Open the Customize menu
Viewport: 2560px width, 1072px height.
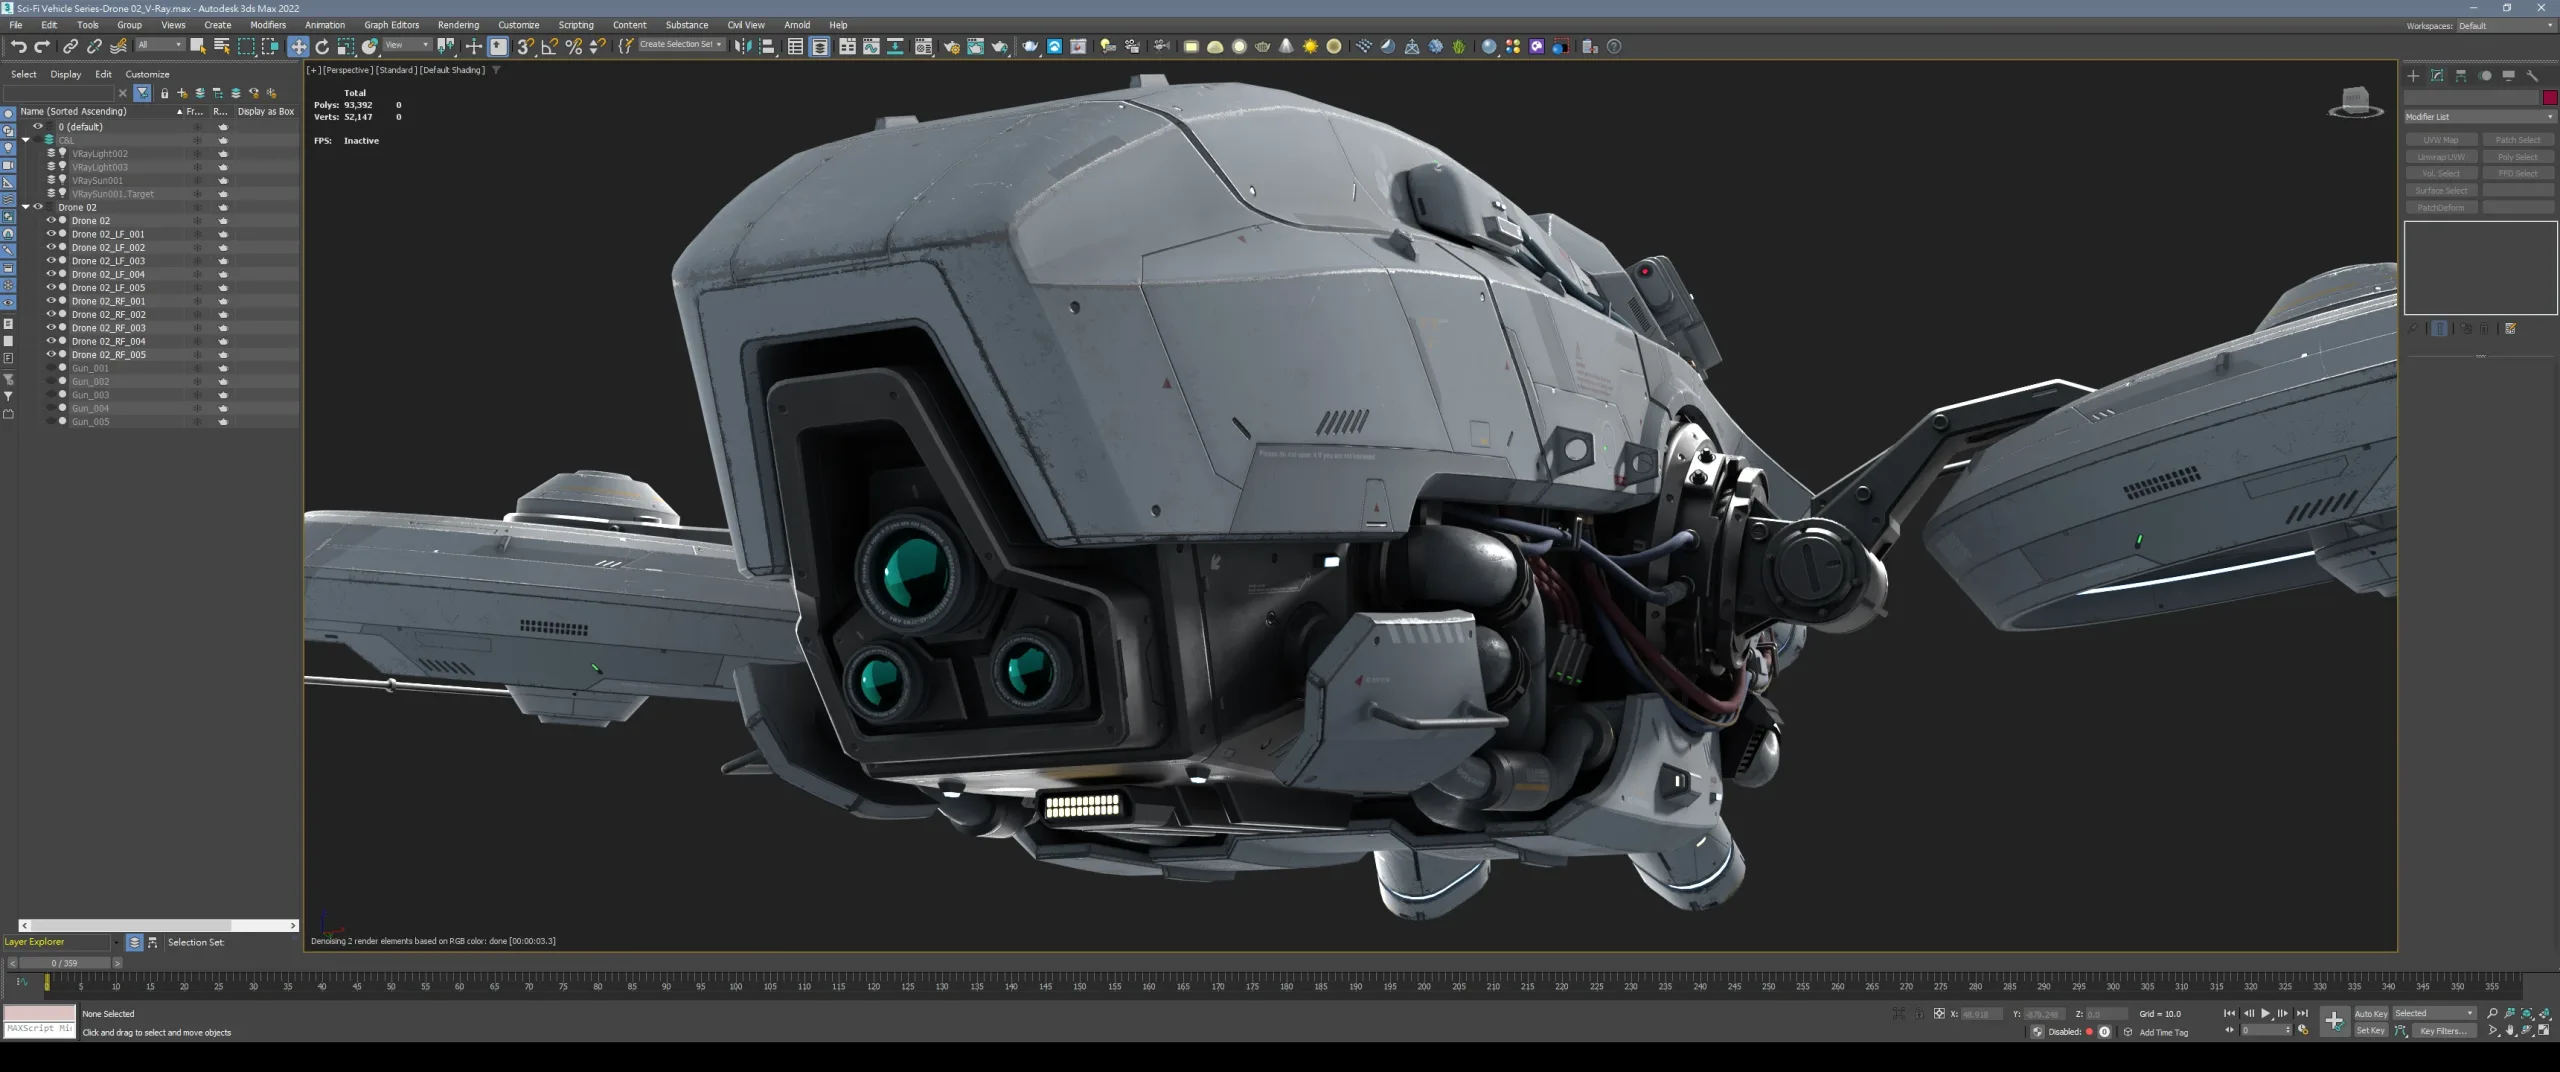point(519,25)
